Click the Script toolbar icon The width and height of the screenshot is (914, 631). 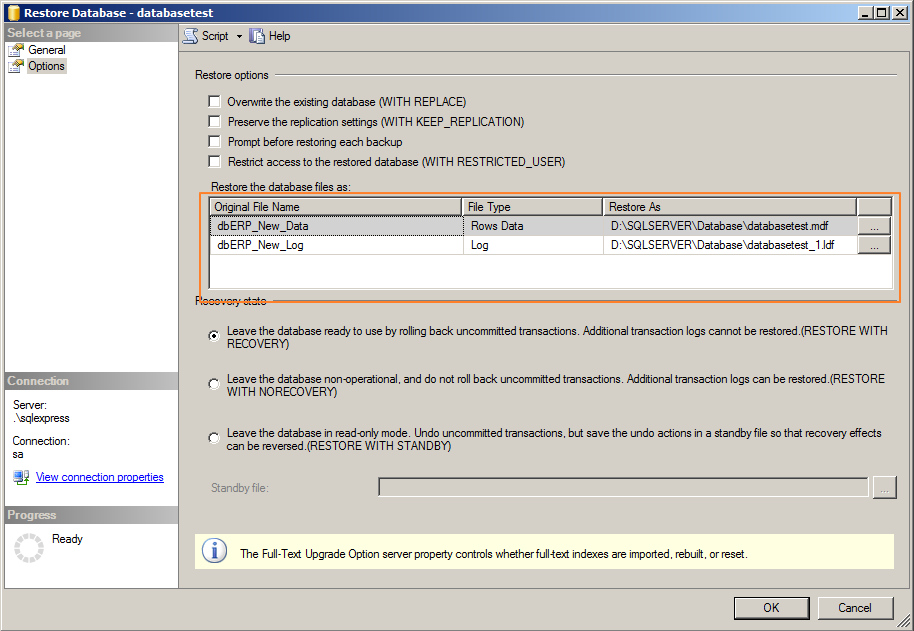pos(191,36)
